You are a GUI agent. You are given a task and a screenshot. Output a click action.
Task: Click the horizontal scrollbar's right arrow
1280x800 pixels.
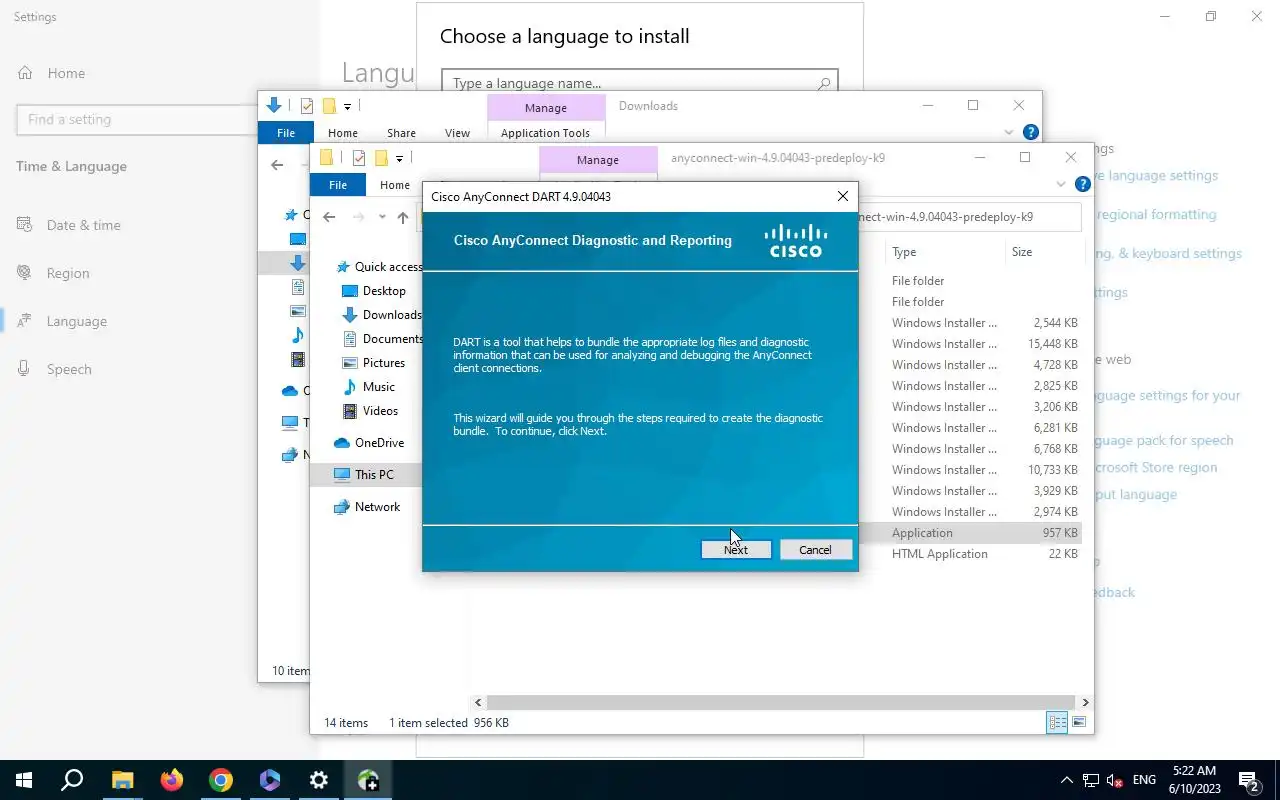pyautogui.click(x=1085, y=703)
